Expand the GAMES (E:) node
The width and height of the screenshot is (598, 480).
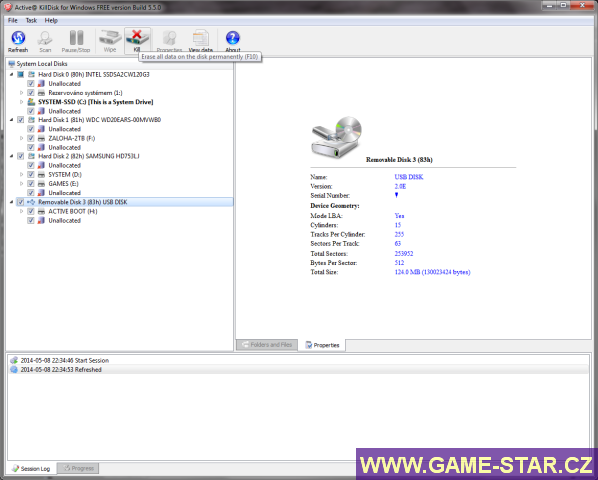21,184
